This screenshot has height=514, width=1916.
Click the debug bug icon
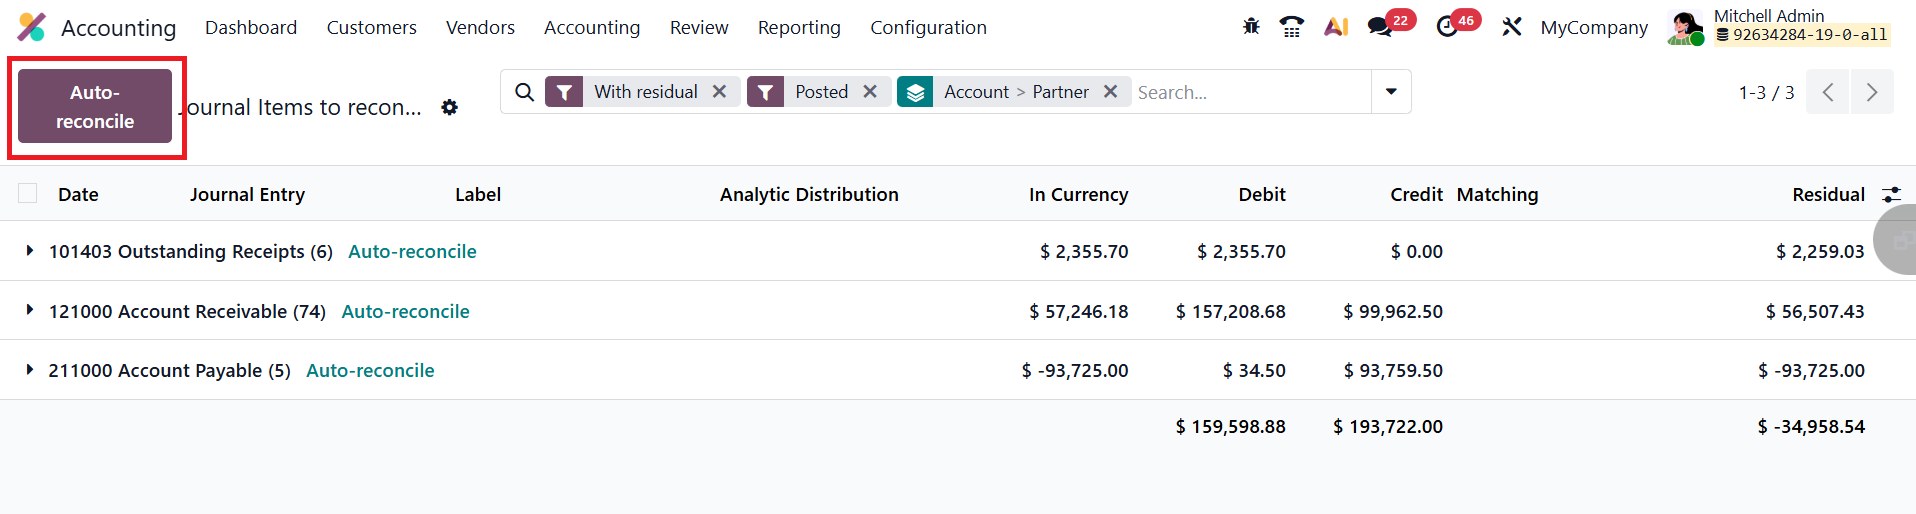point(1251,27)
